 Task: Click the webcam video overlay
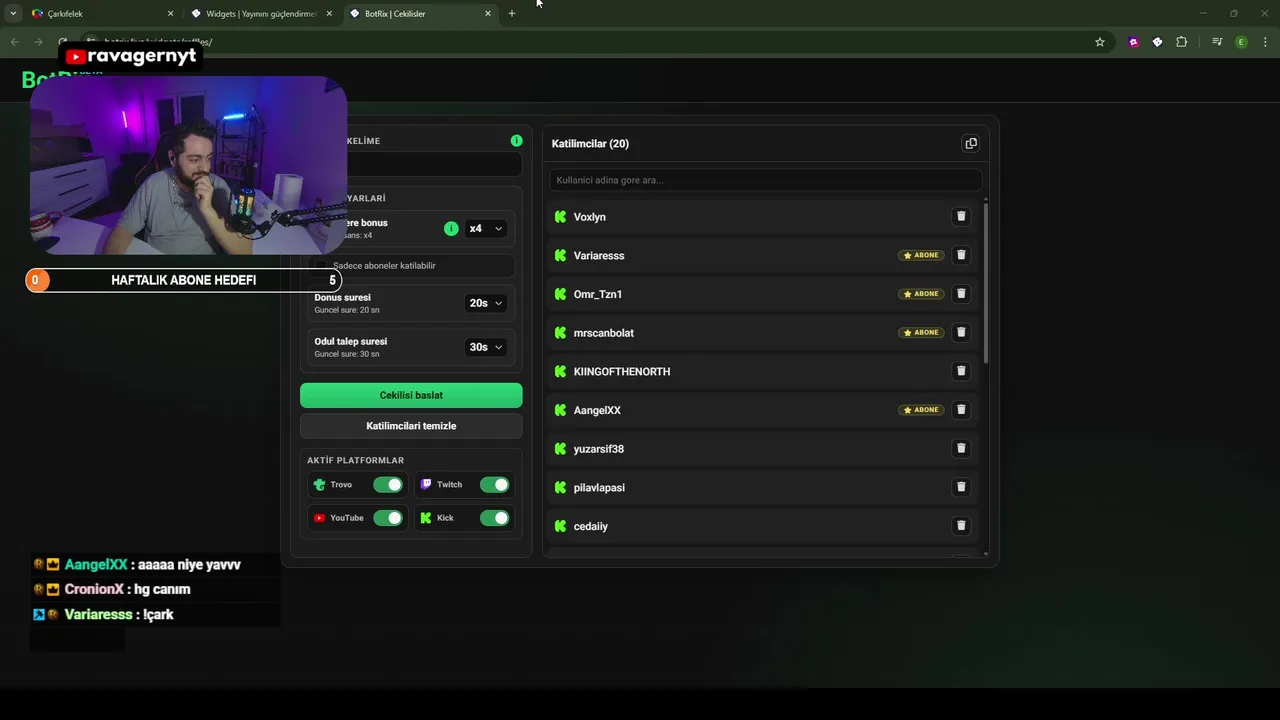(x=188, y=165)
